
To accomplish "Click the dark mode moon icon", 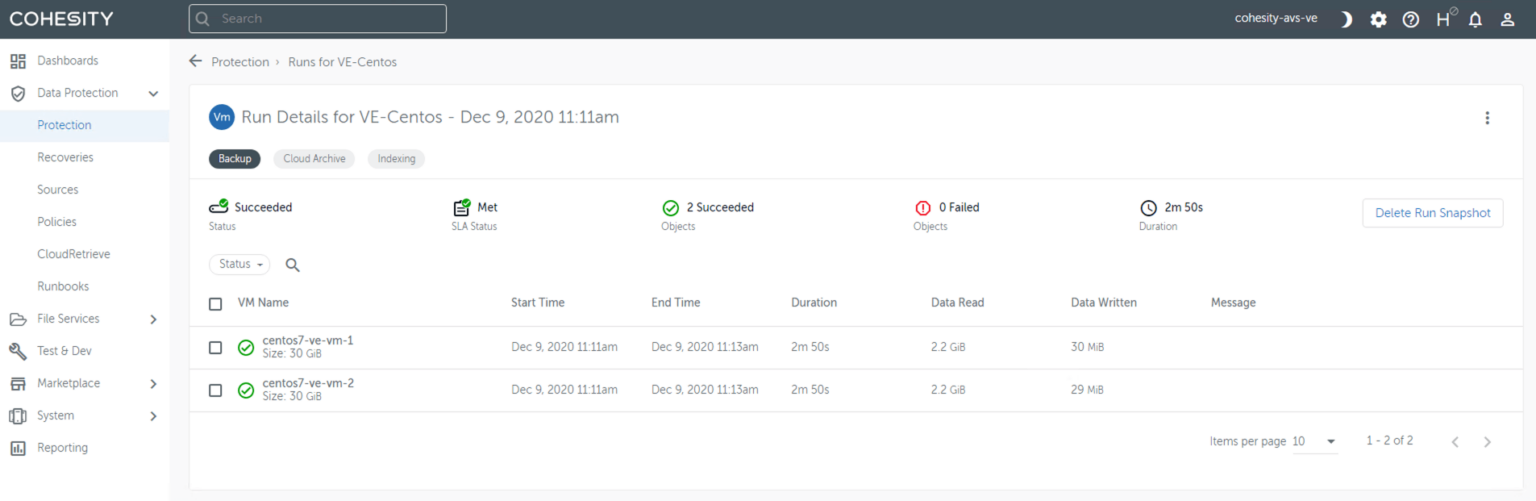I will 1346,19.
